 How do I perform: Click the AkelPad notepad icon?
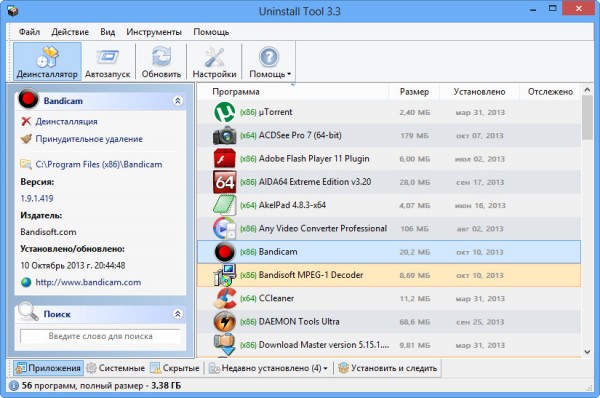tap(225, 205)
